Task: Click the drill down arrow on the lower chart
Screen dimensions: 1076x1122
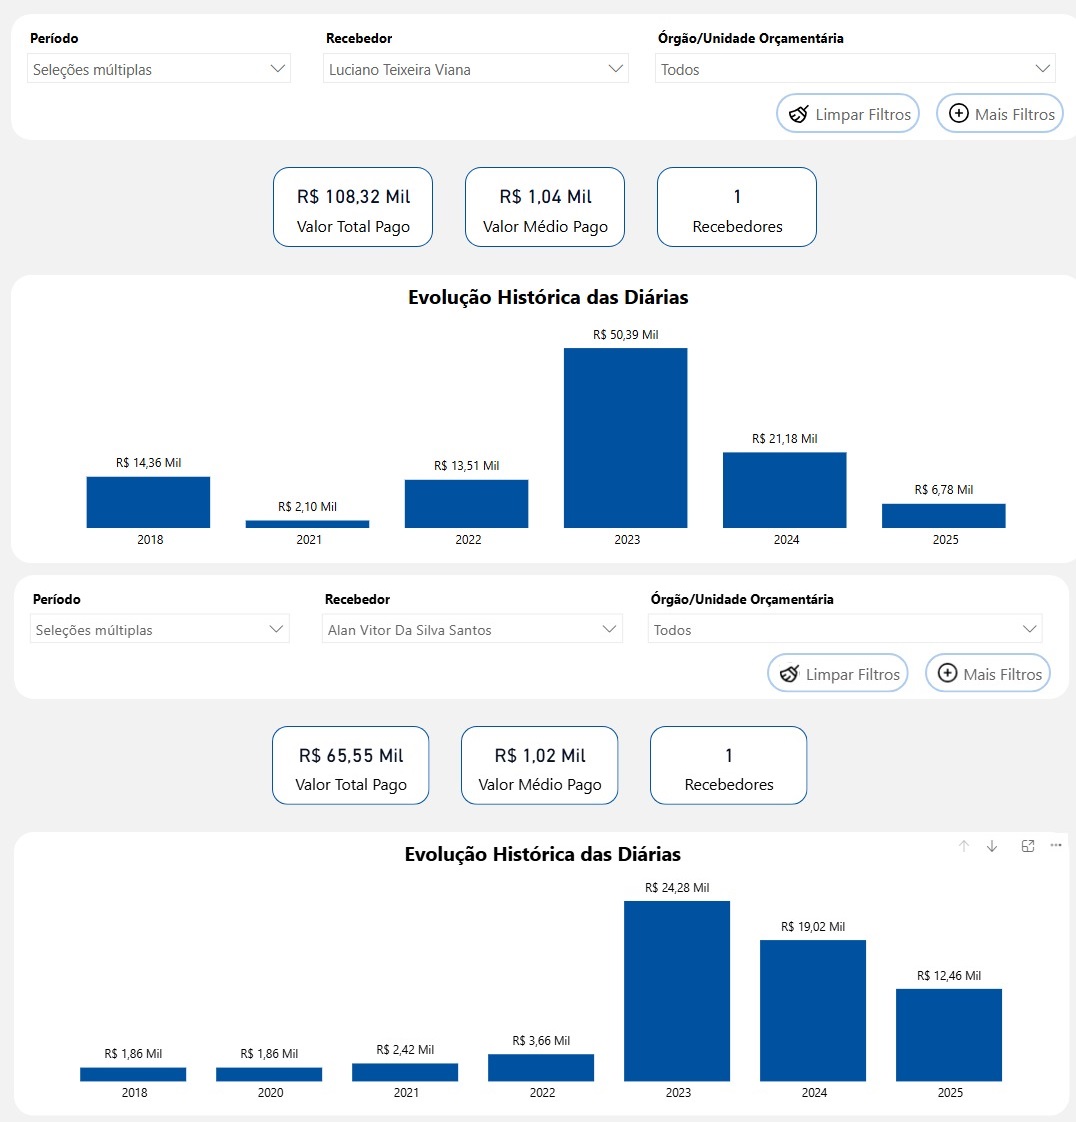Action: point(992,846)
